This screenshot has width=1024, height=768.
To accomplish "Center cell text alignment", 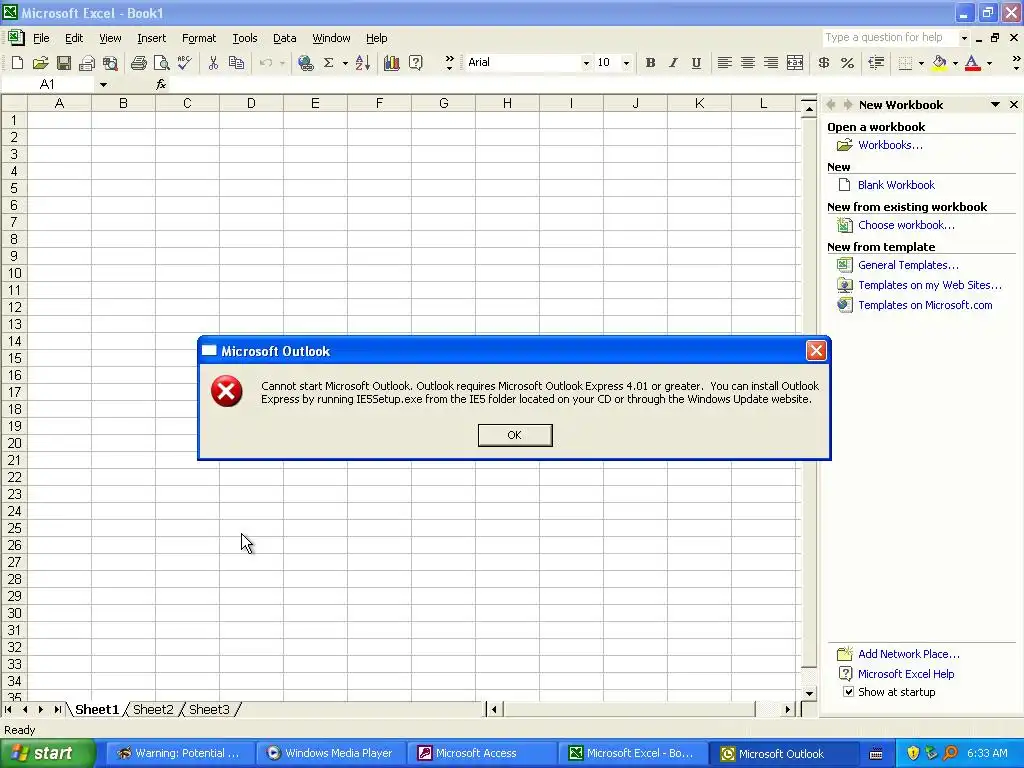I will 748,63.
